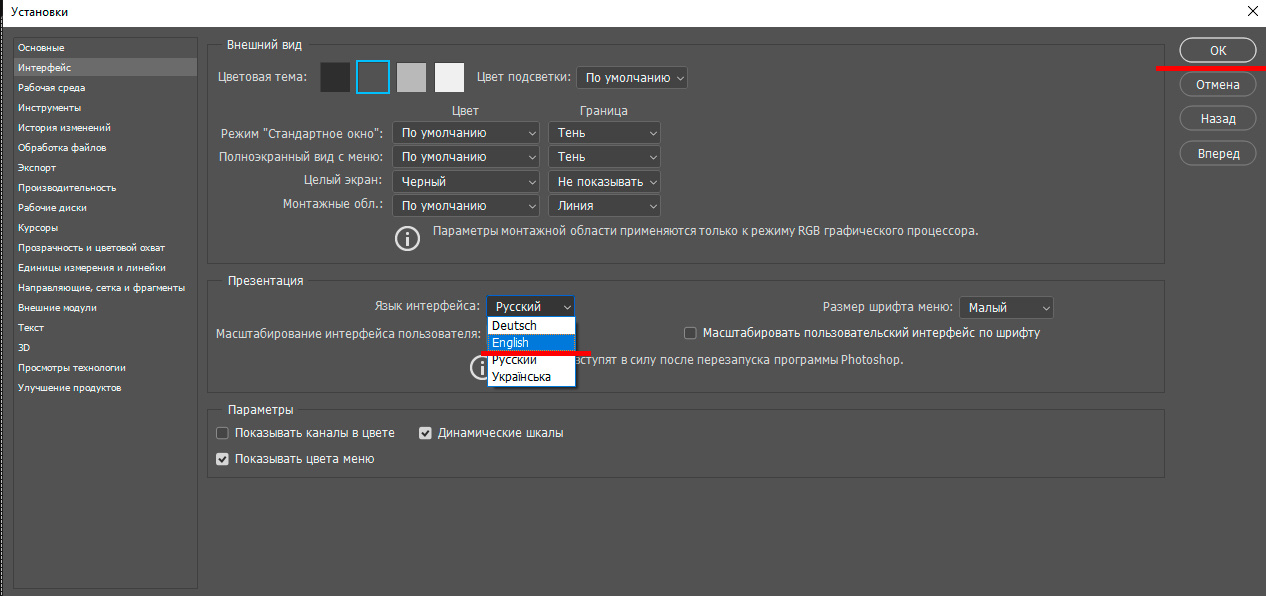Select the darkest color theme swatch
Image resolution: width=1266 pixels, height=596 pixels.
point(335,77)
